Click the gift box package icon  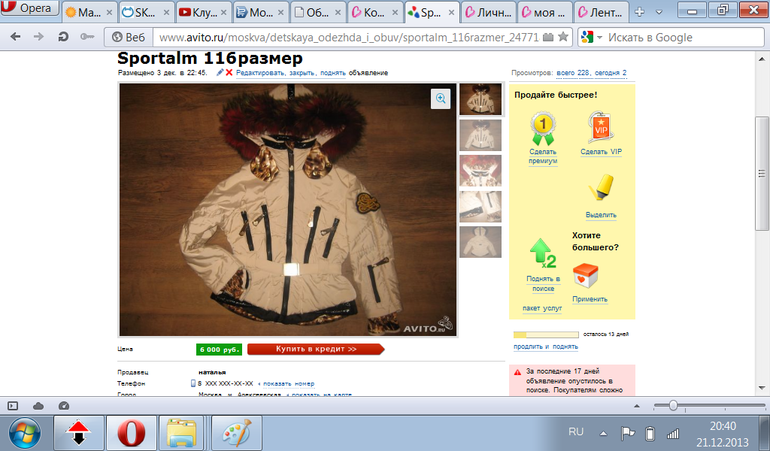[x=585, y=276]
